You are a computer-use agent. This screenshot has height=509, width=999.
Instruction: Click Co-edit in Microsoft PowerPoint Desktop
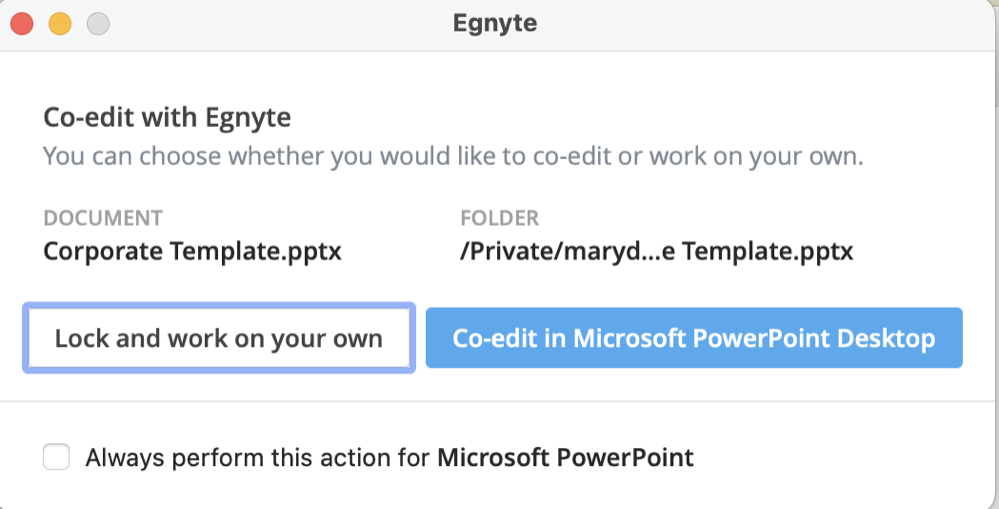[694, 338]
